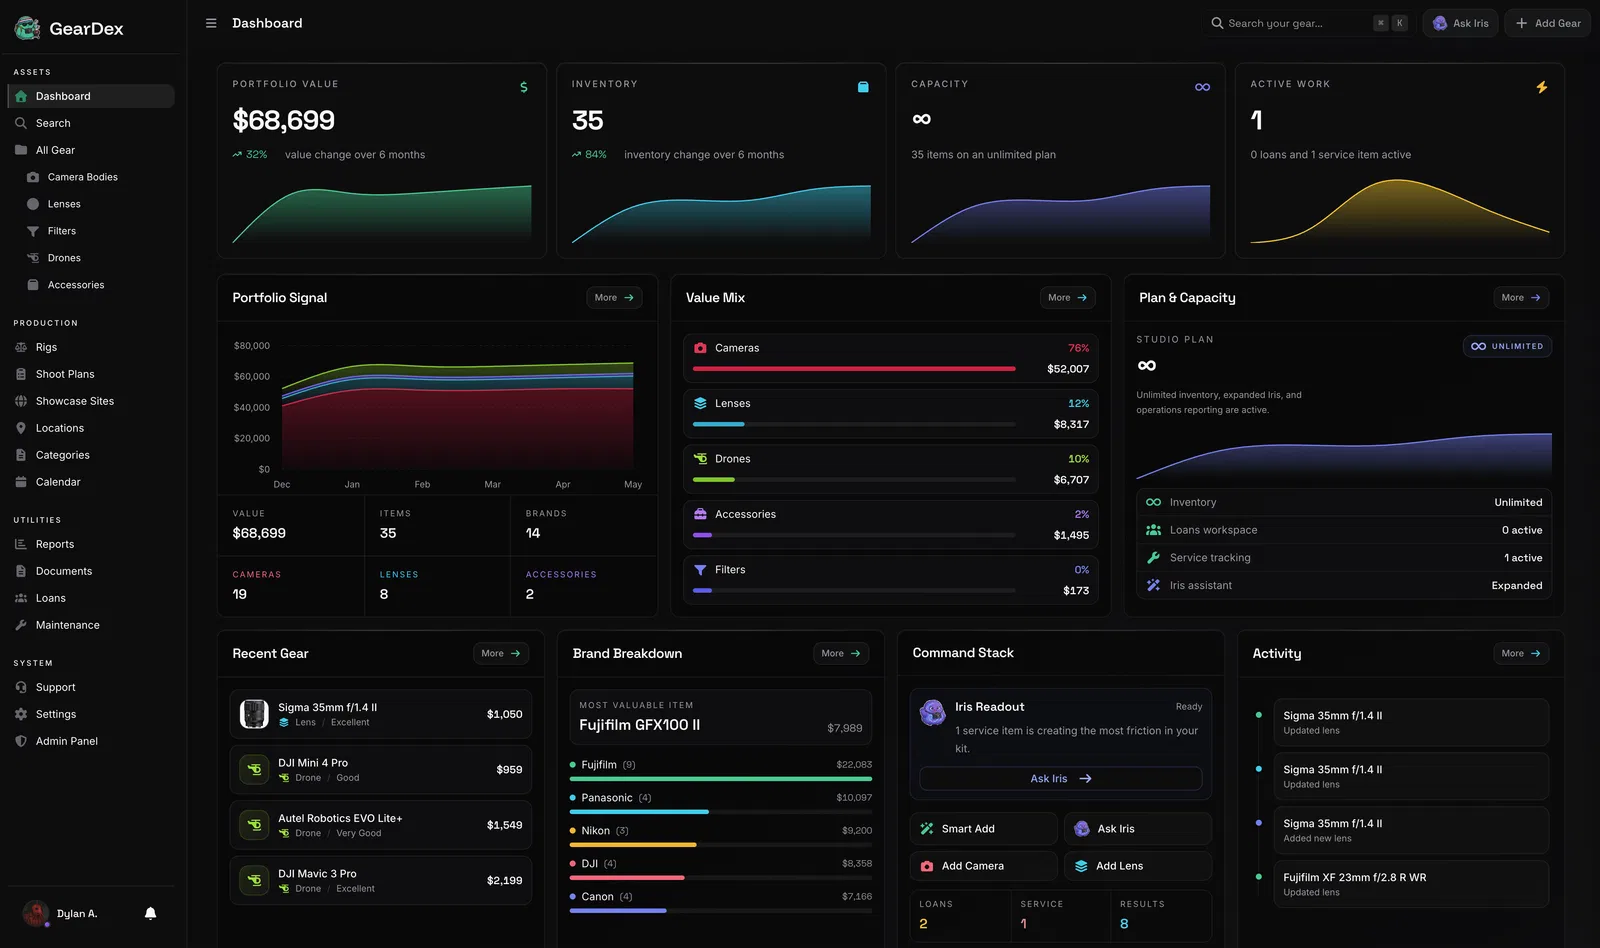Click the Ask Iris button in top bar
Viewport: 1600px width, 948px height.
(1460, 23)
